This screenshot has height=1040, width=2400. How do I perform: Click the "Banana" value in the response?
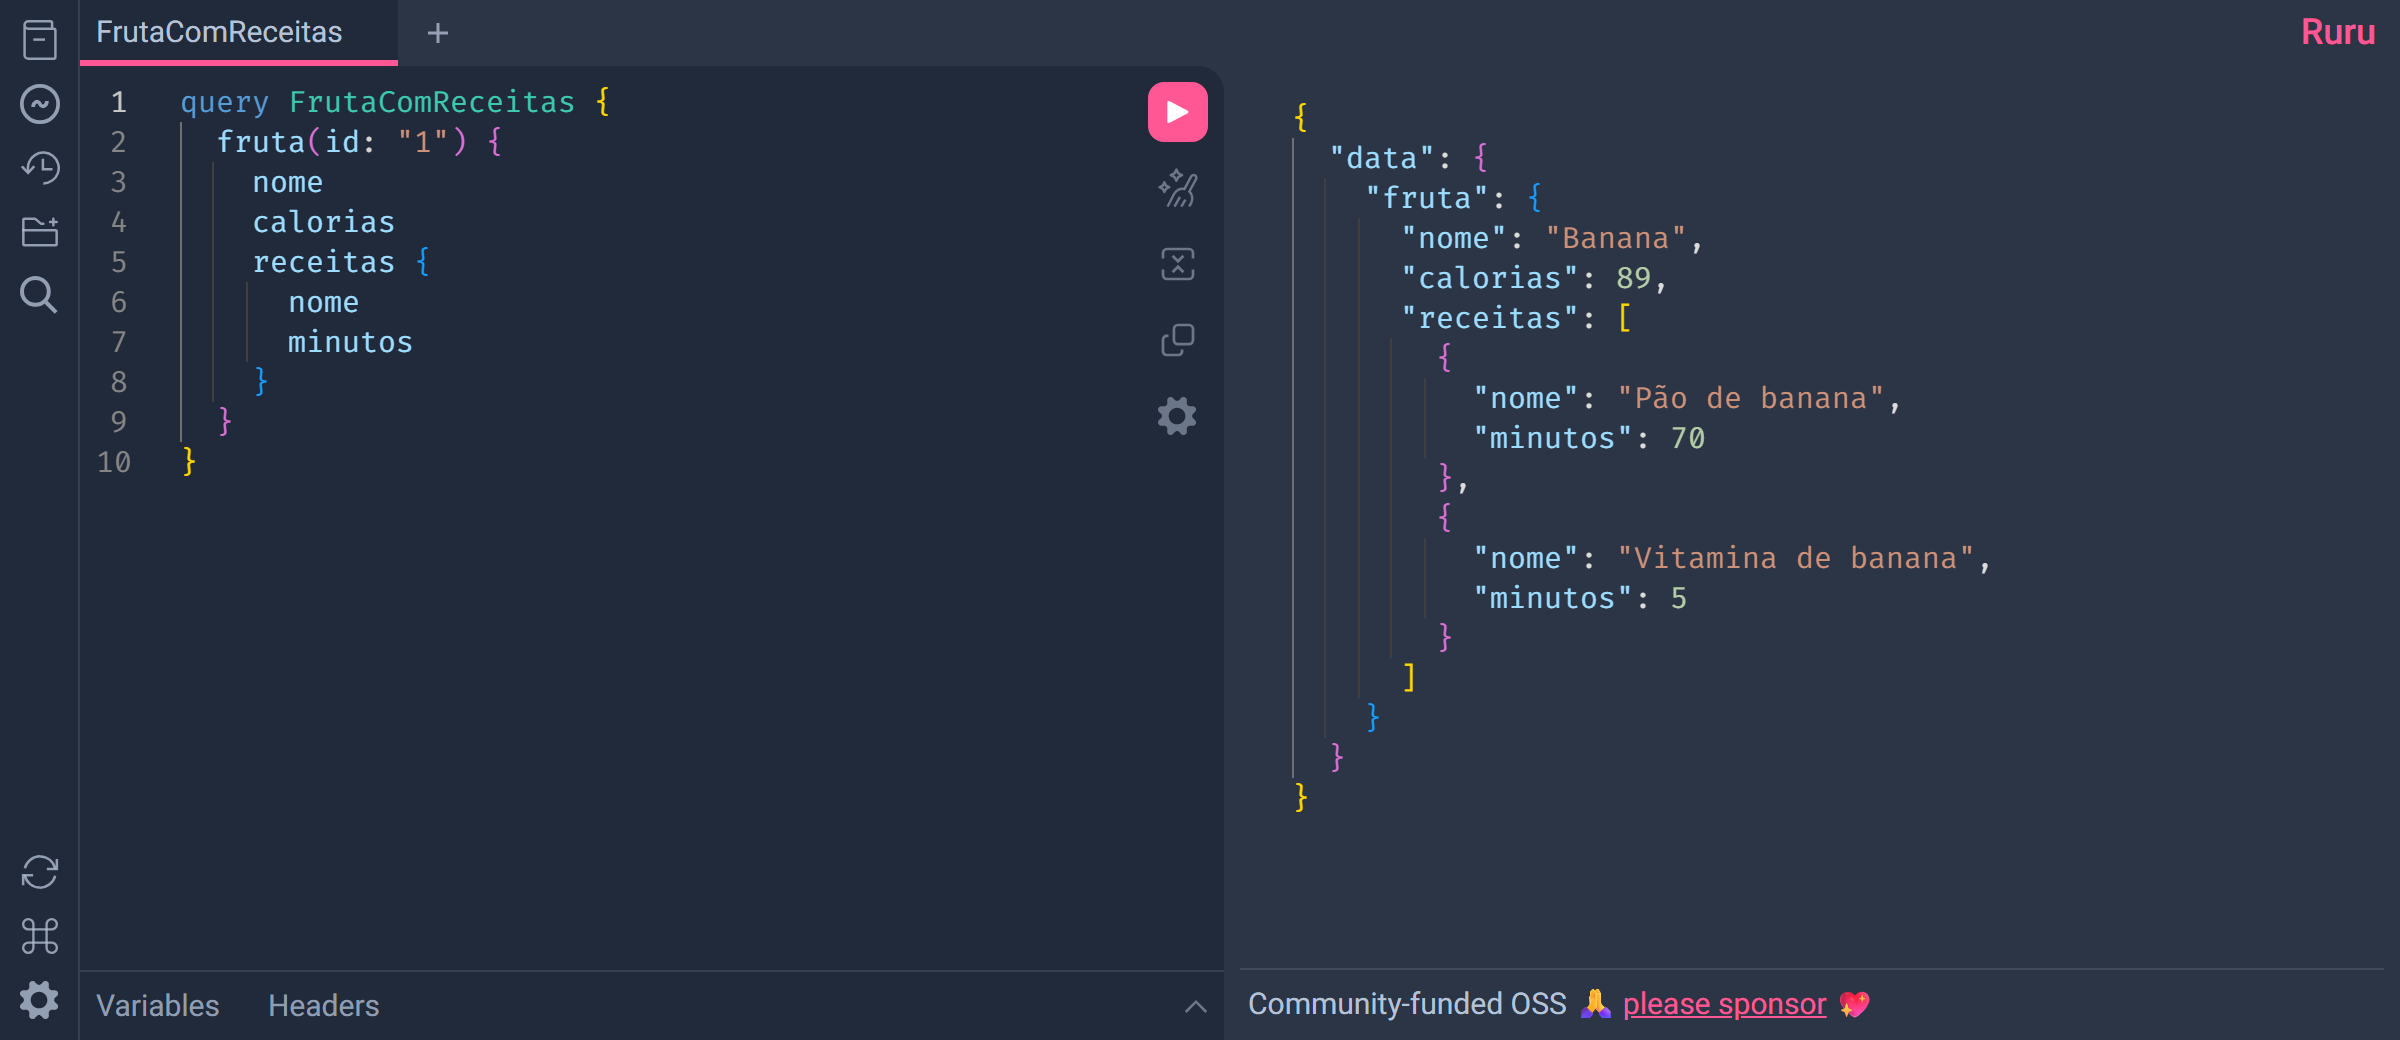coord(1616,238)
